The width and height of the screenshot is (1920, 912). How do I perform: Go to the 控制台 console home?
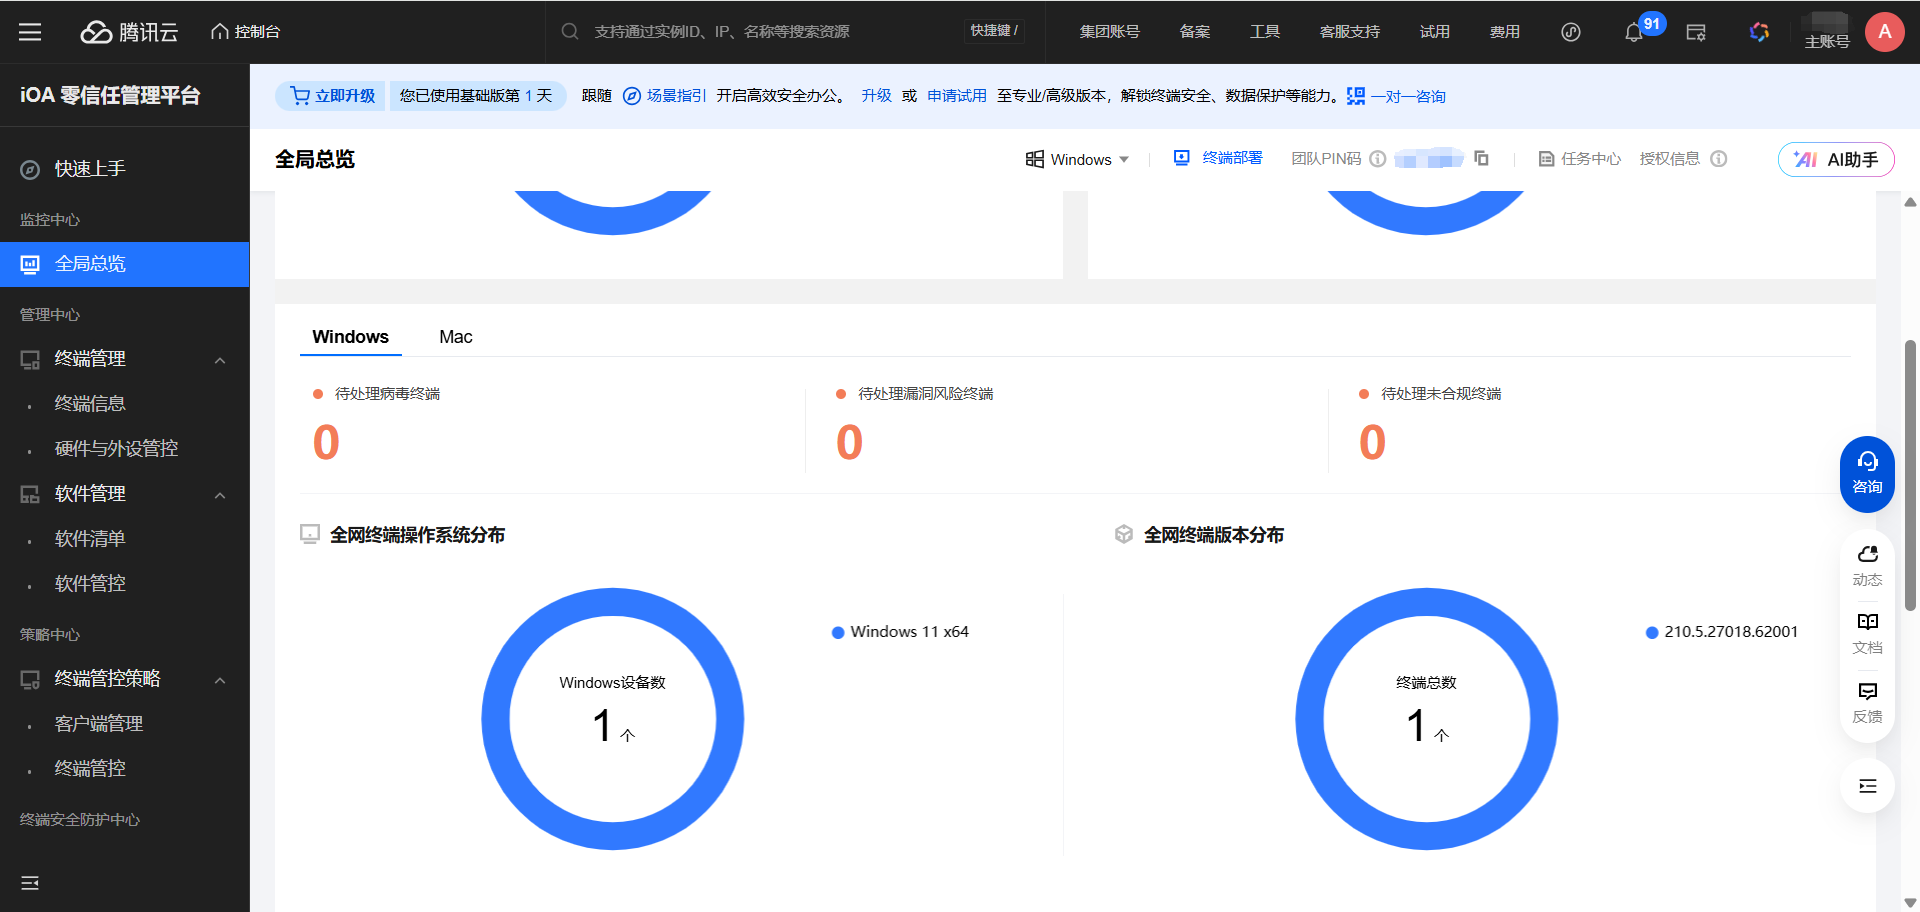[245, 32]
